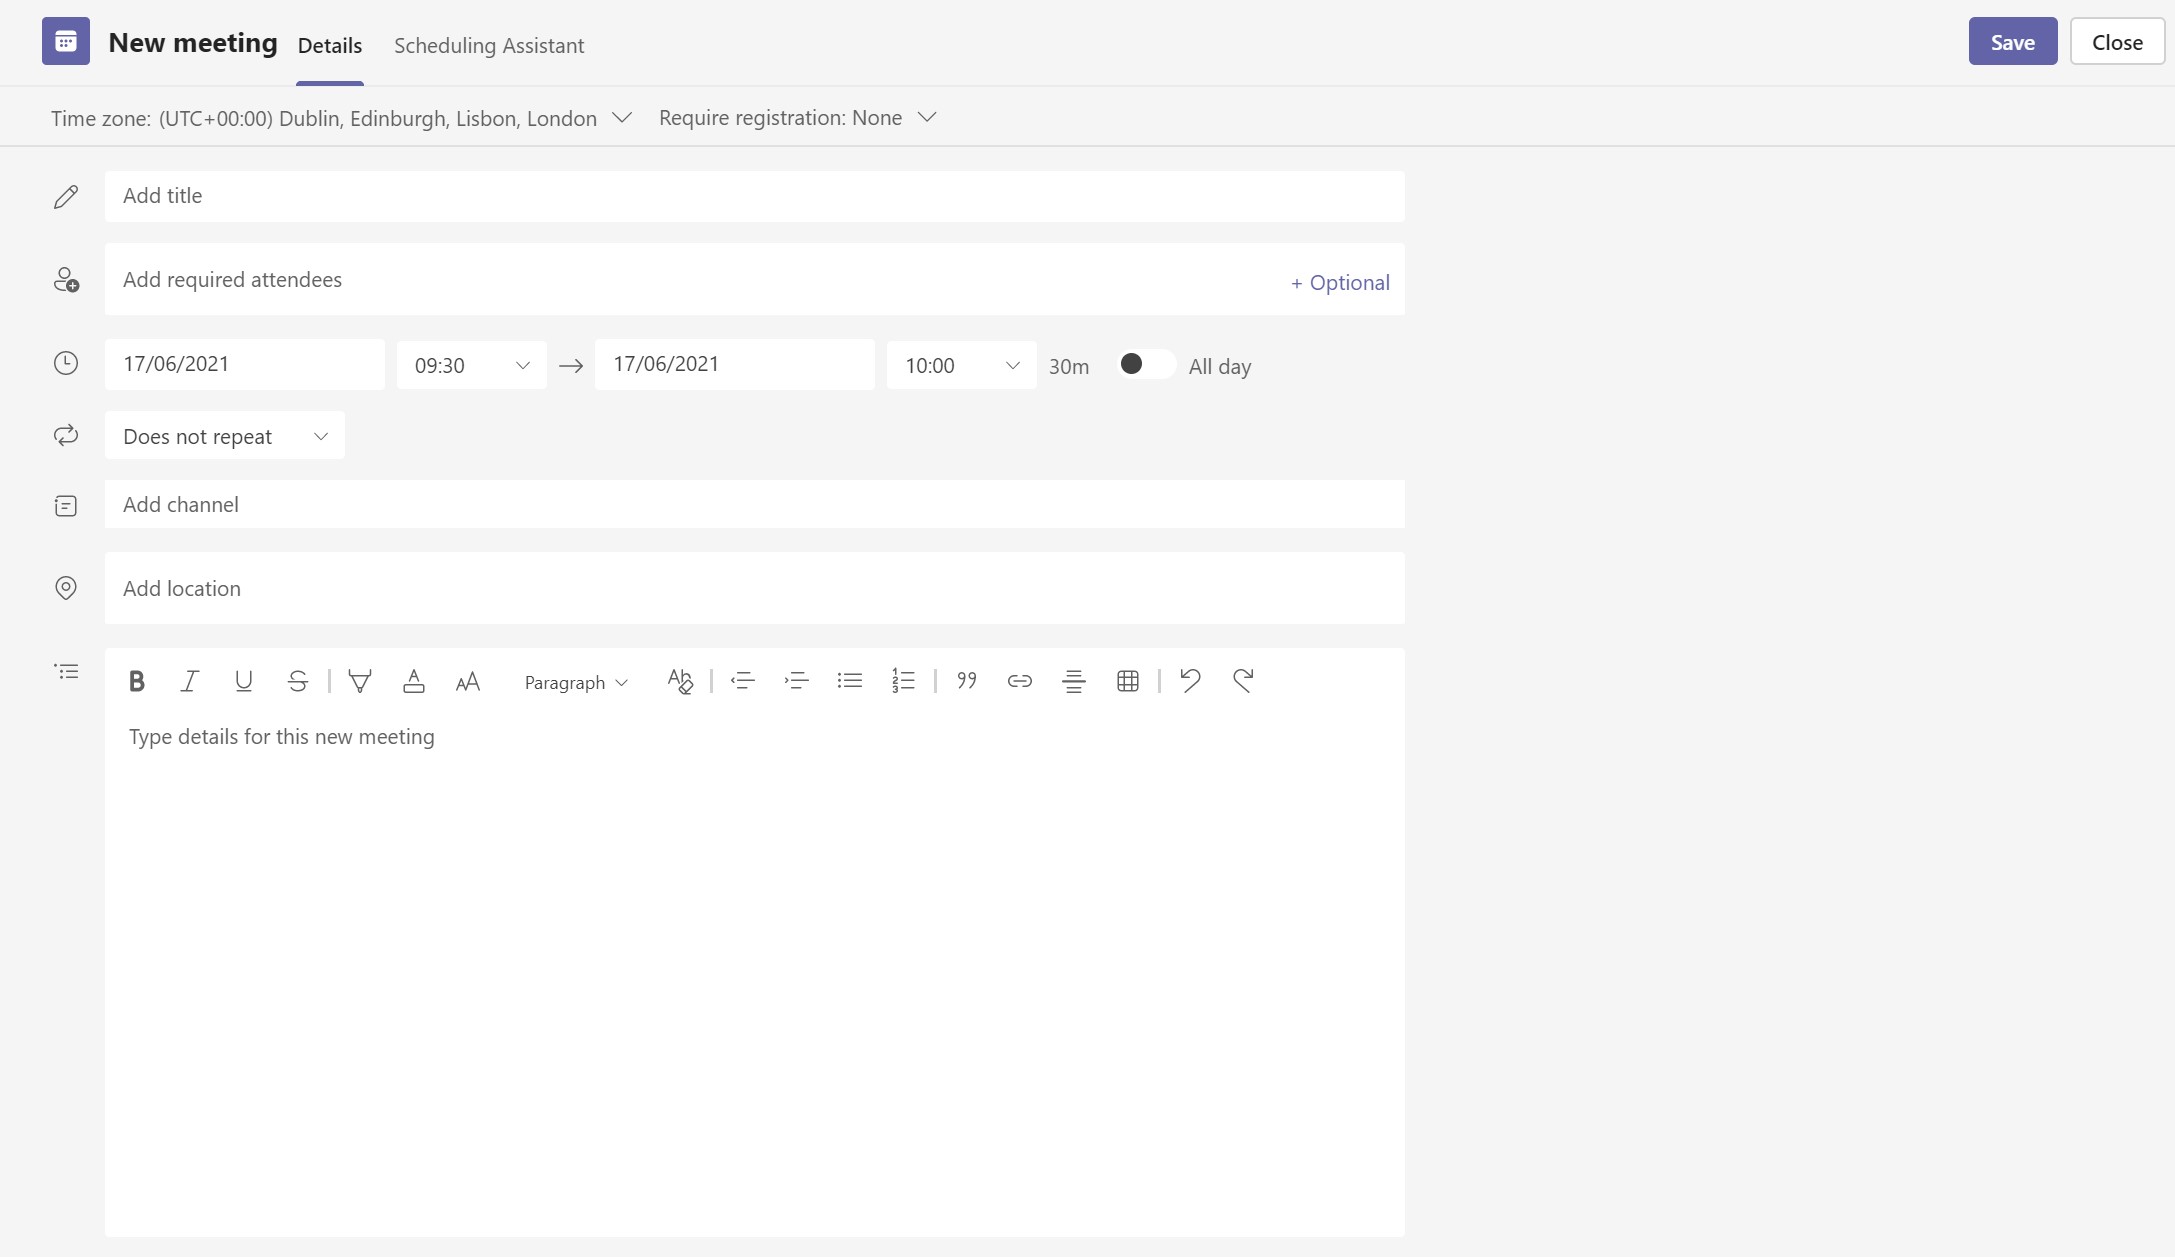Switch to the Details tab
The height and width of the screenshot is (1257, 2175).
330,45
